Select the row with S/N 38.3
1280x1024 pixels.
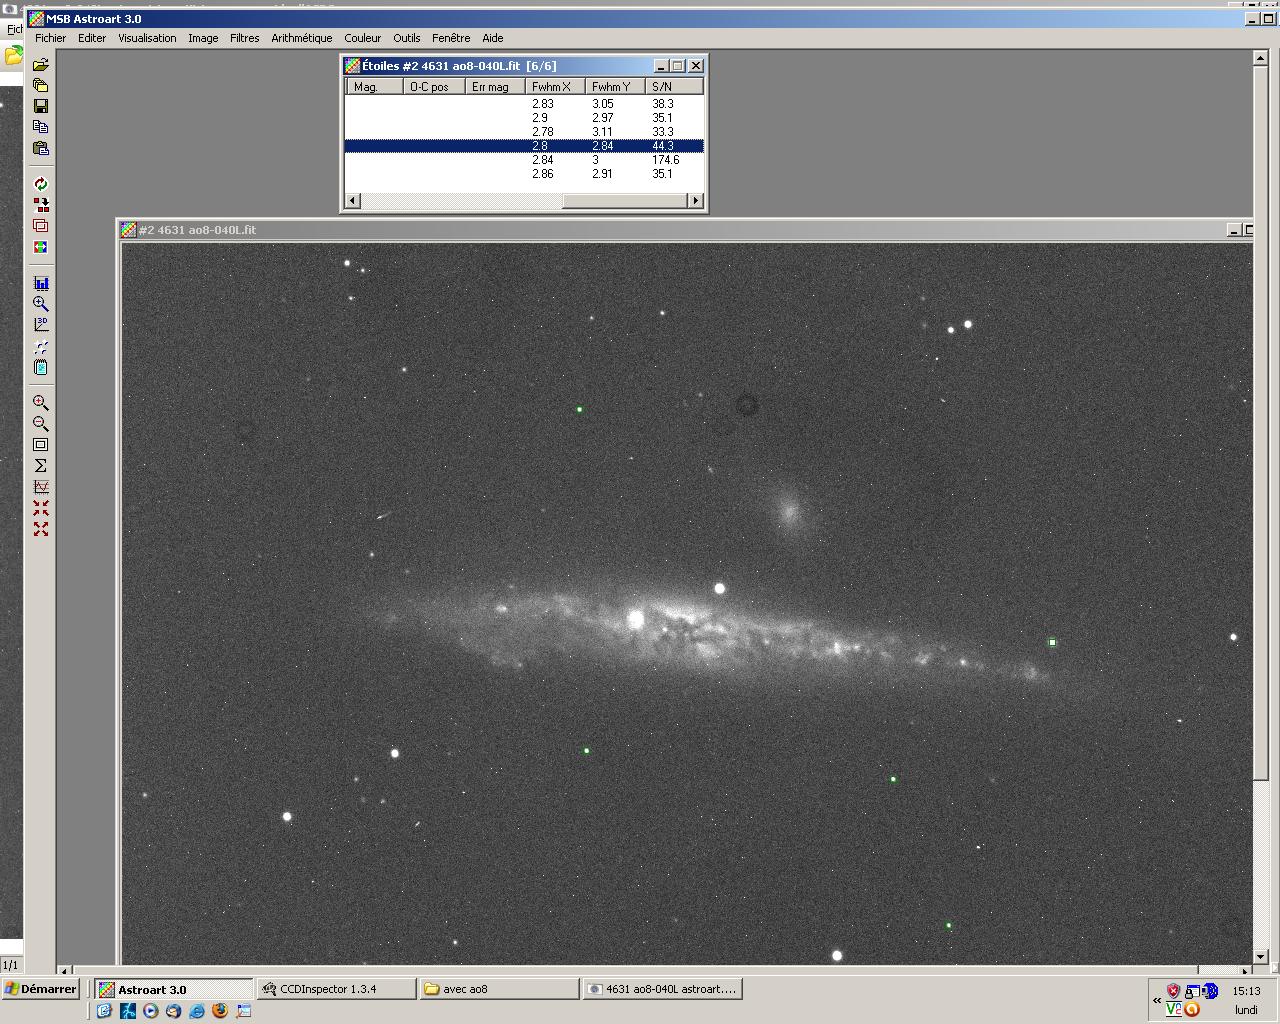coord(525,104)
